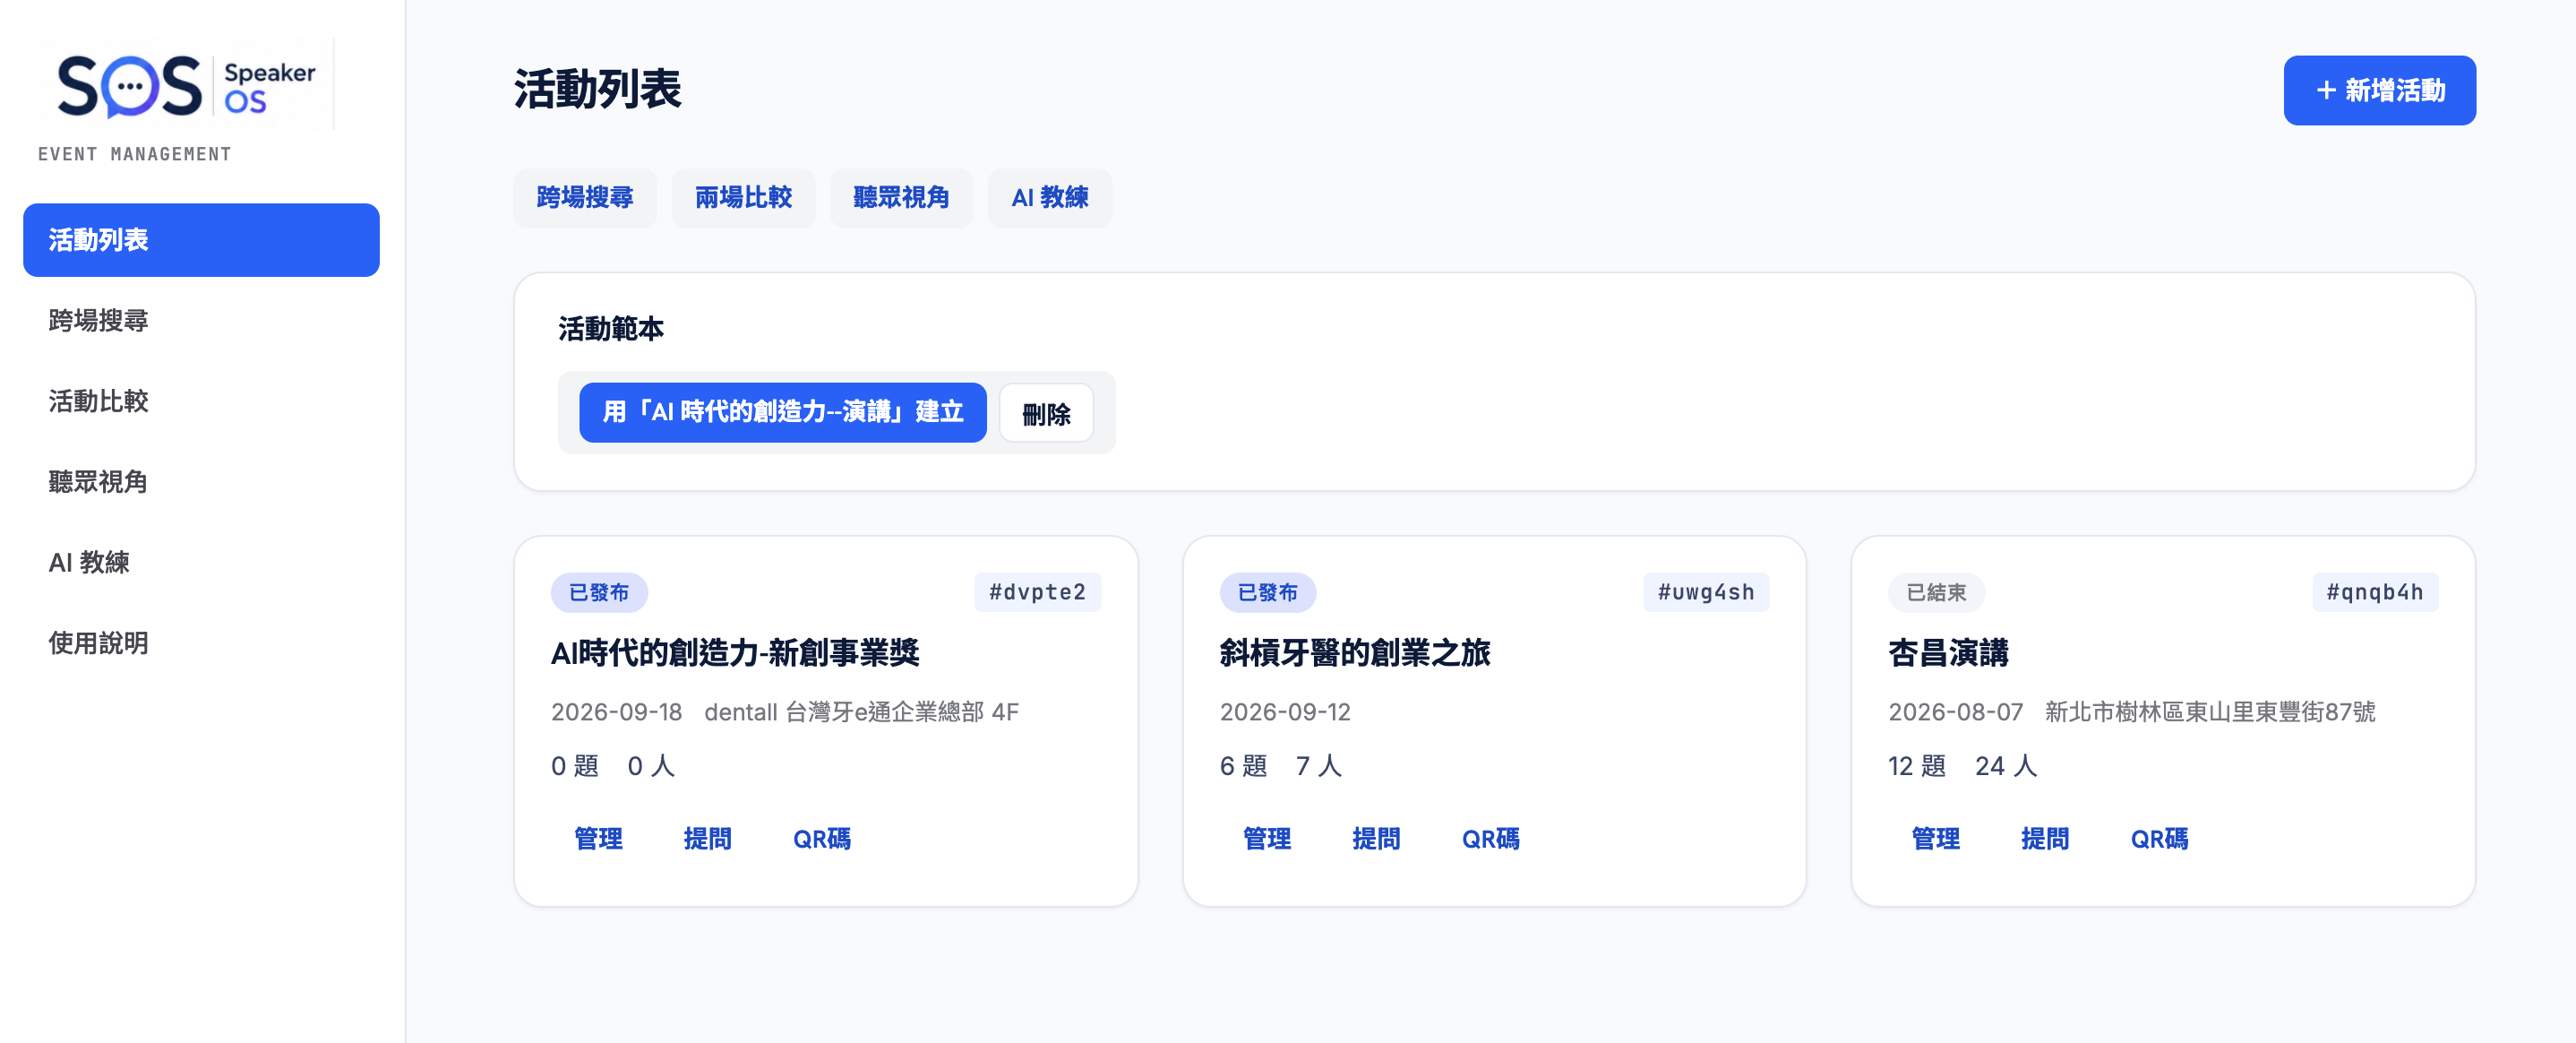This screenshot has height=1043, width=2576.
Task: Click the #dvpte2 event code
Action: (x=1038, y=592)
